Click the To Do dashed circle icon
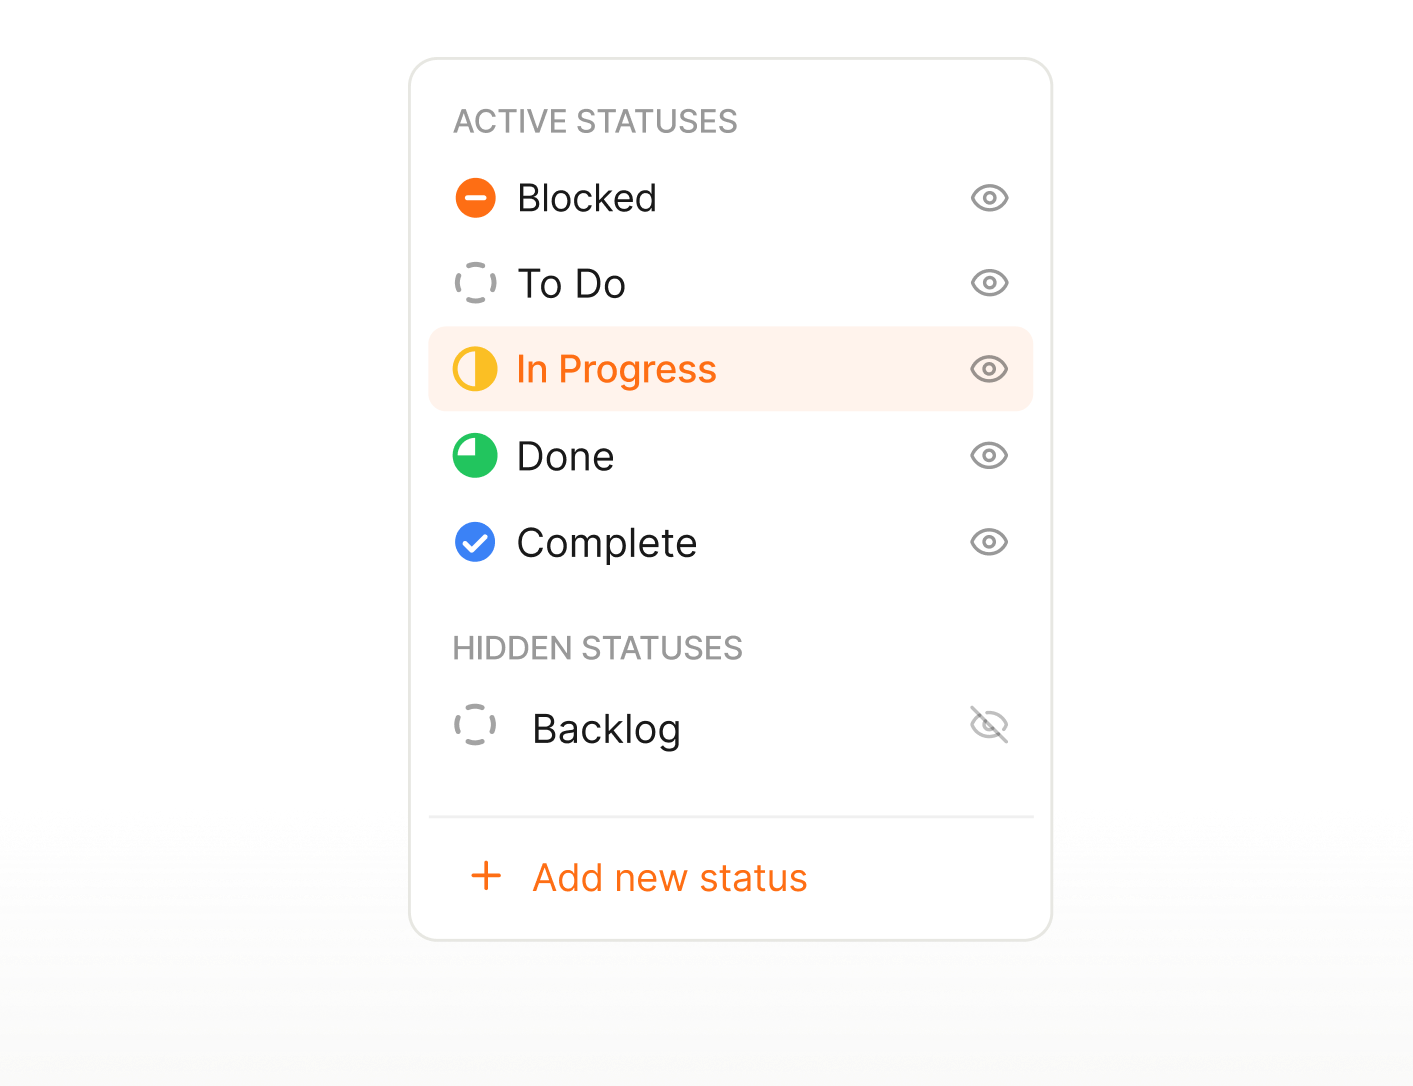 tap(475, 283)
